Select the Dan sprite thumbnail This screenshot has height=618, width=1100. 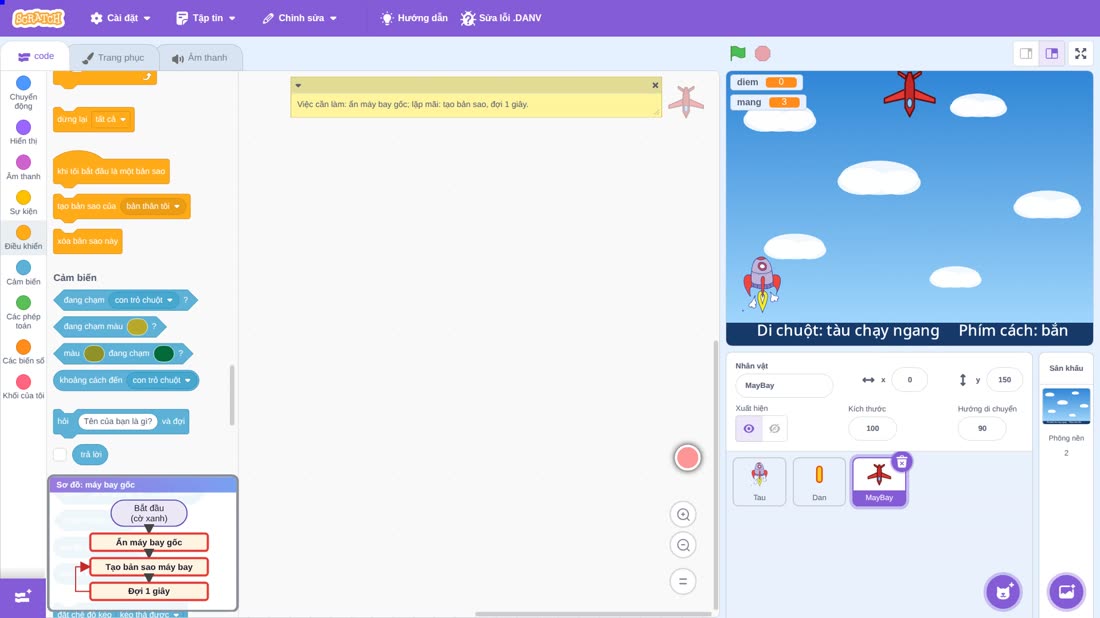(x=819, y=481)
